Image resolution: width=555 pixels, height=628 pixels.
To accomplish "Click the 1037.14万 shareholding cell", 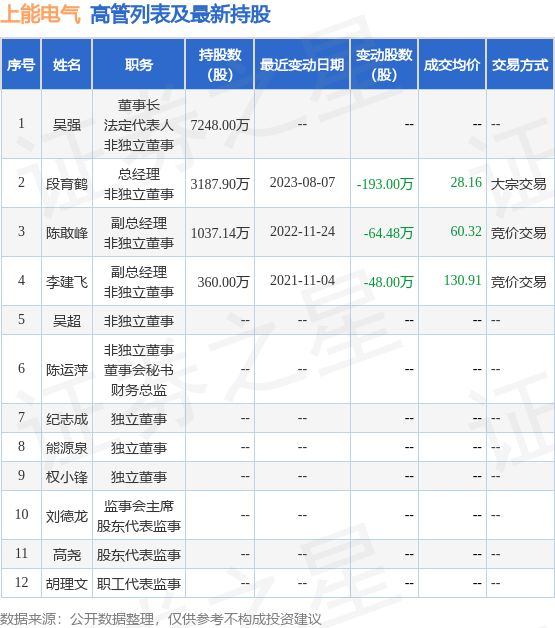I will tap(220, 233).
